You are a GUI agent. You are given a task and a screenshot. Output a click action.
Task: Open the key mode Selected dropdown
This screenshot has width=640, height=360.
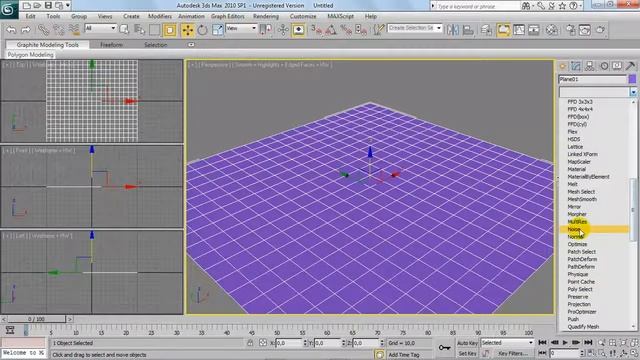[507, 343]
